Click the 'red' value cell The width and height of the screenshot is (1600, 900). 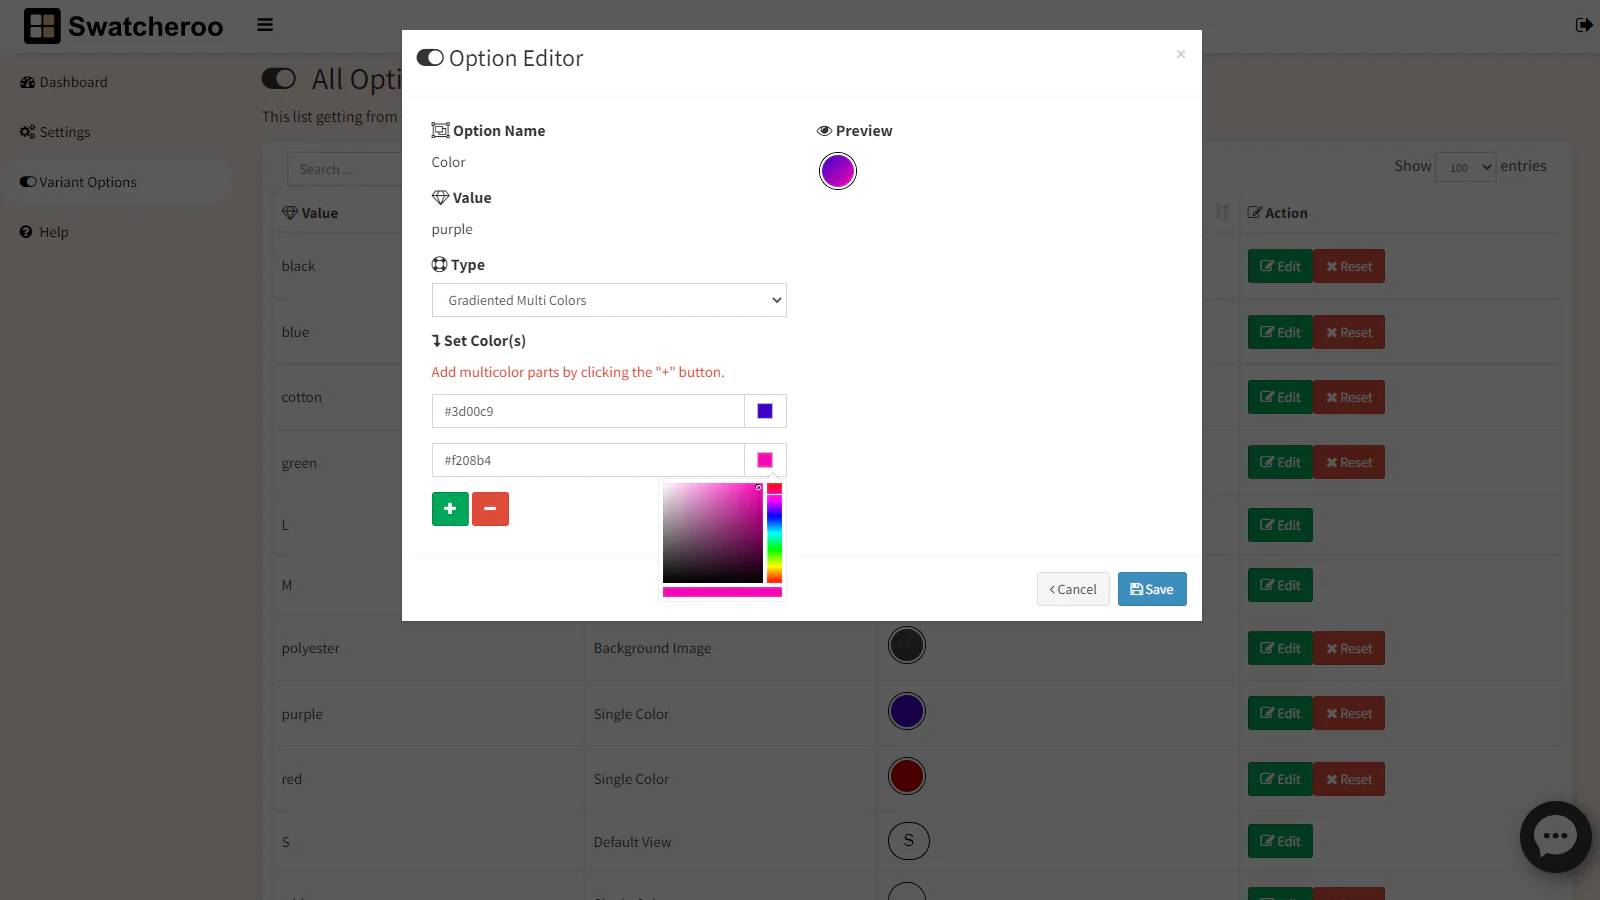(x=292, y=779)
